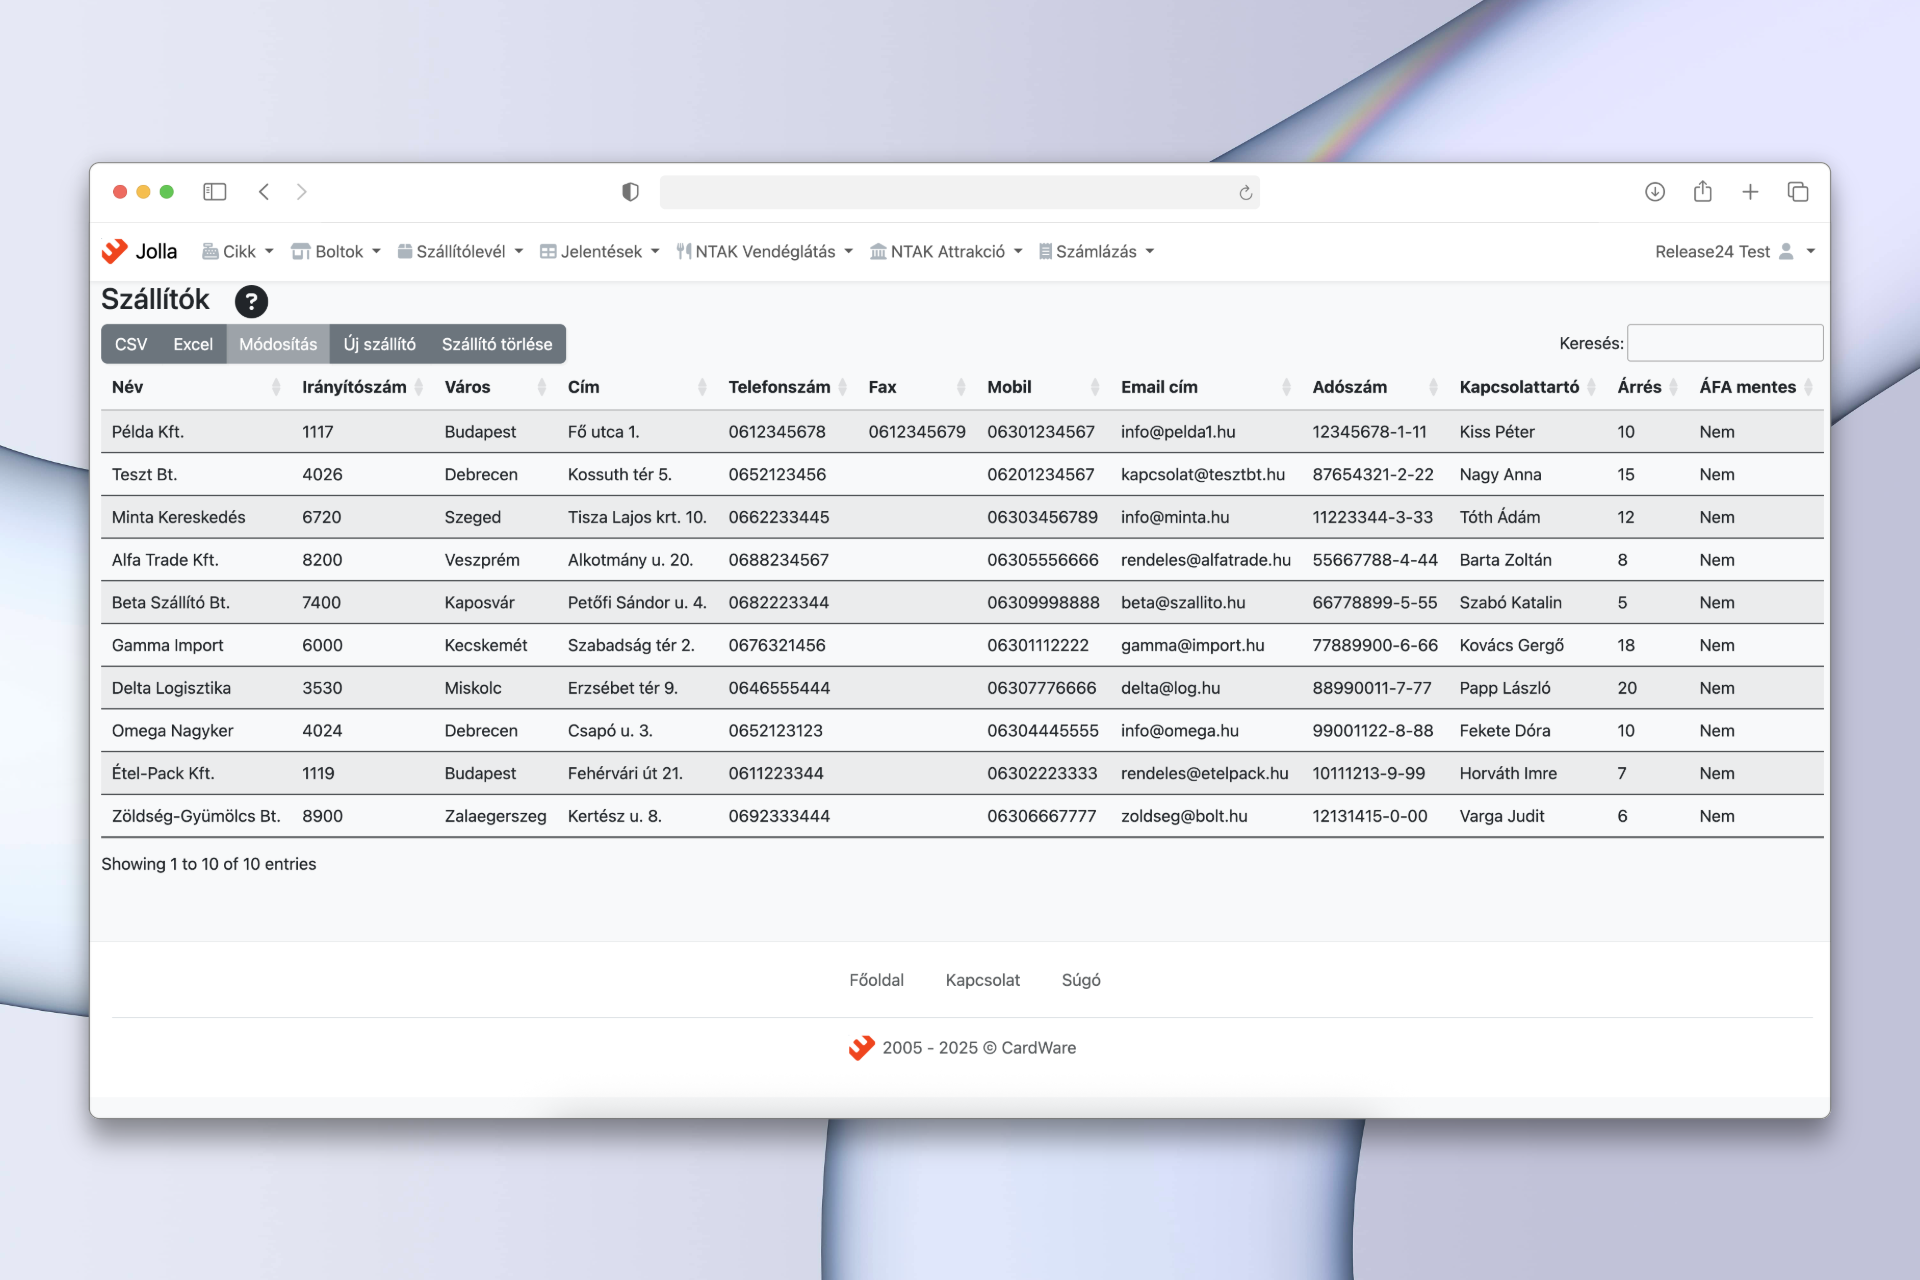This screenshot has width=1920, height=1280.
Task: Open the NTAK Vendéglátás dropdown
Action: [x=765, y=252]
